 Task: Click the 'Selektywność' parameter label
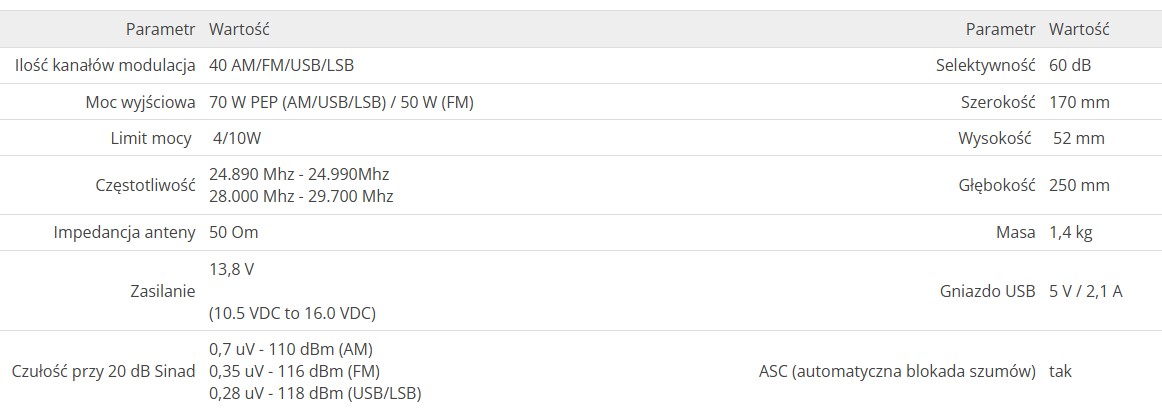(x=986, y=66)
